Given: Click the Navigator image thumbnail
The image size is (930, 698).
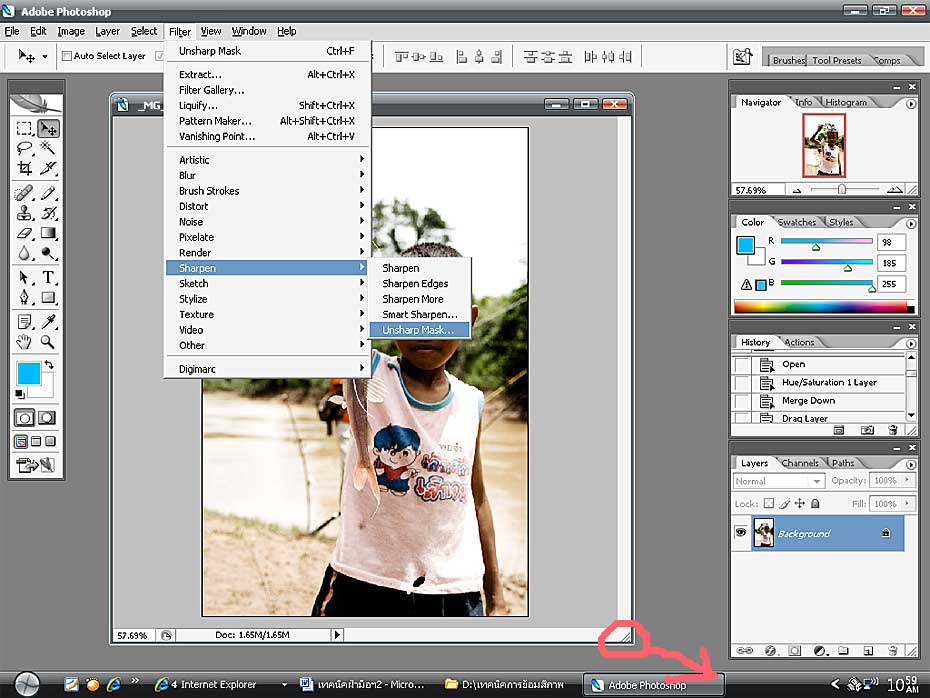Looking at the screenshot, I should click(824, 145).
